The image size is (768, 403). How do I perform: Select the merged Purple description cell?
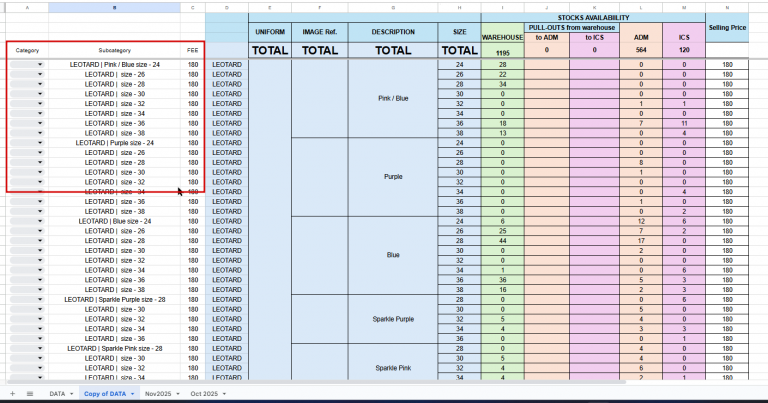(x=393, y=177)
